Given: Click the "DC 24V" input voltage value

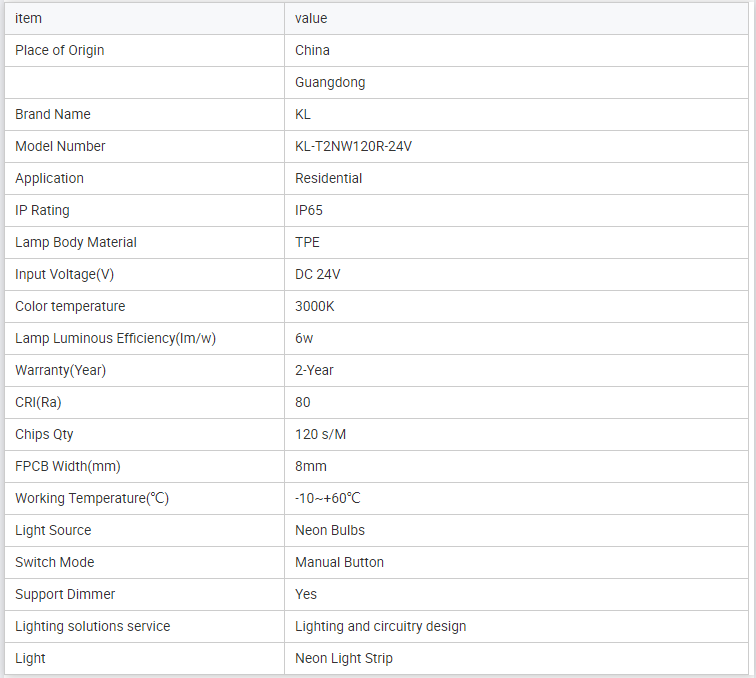Looking at the screenshot, I should click(318, 274).
